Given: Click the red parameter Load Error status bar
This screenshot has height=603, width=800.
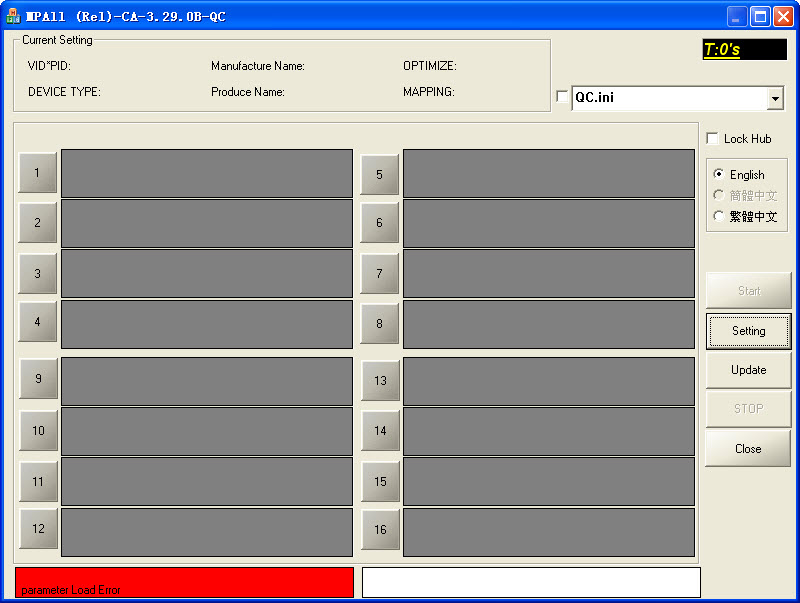Looking at the screenshot, I should click(184, 582).
